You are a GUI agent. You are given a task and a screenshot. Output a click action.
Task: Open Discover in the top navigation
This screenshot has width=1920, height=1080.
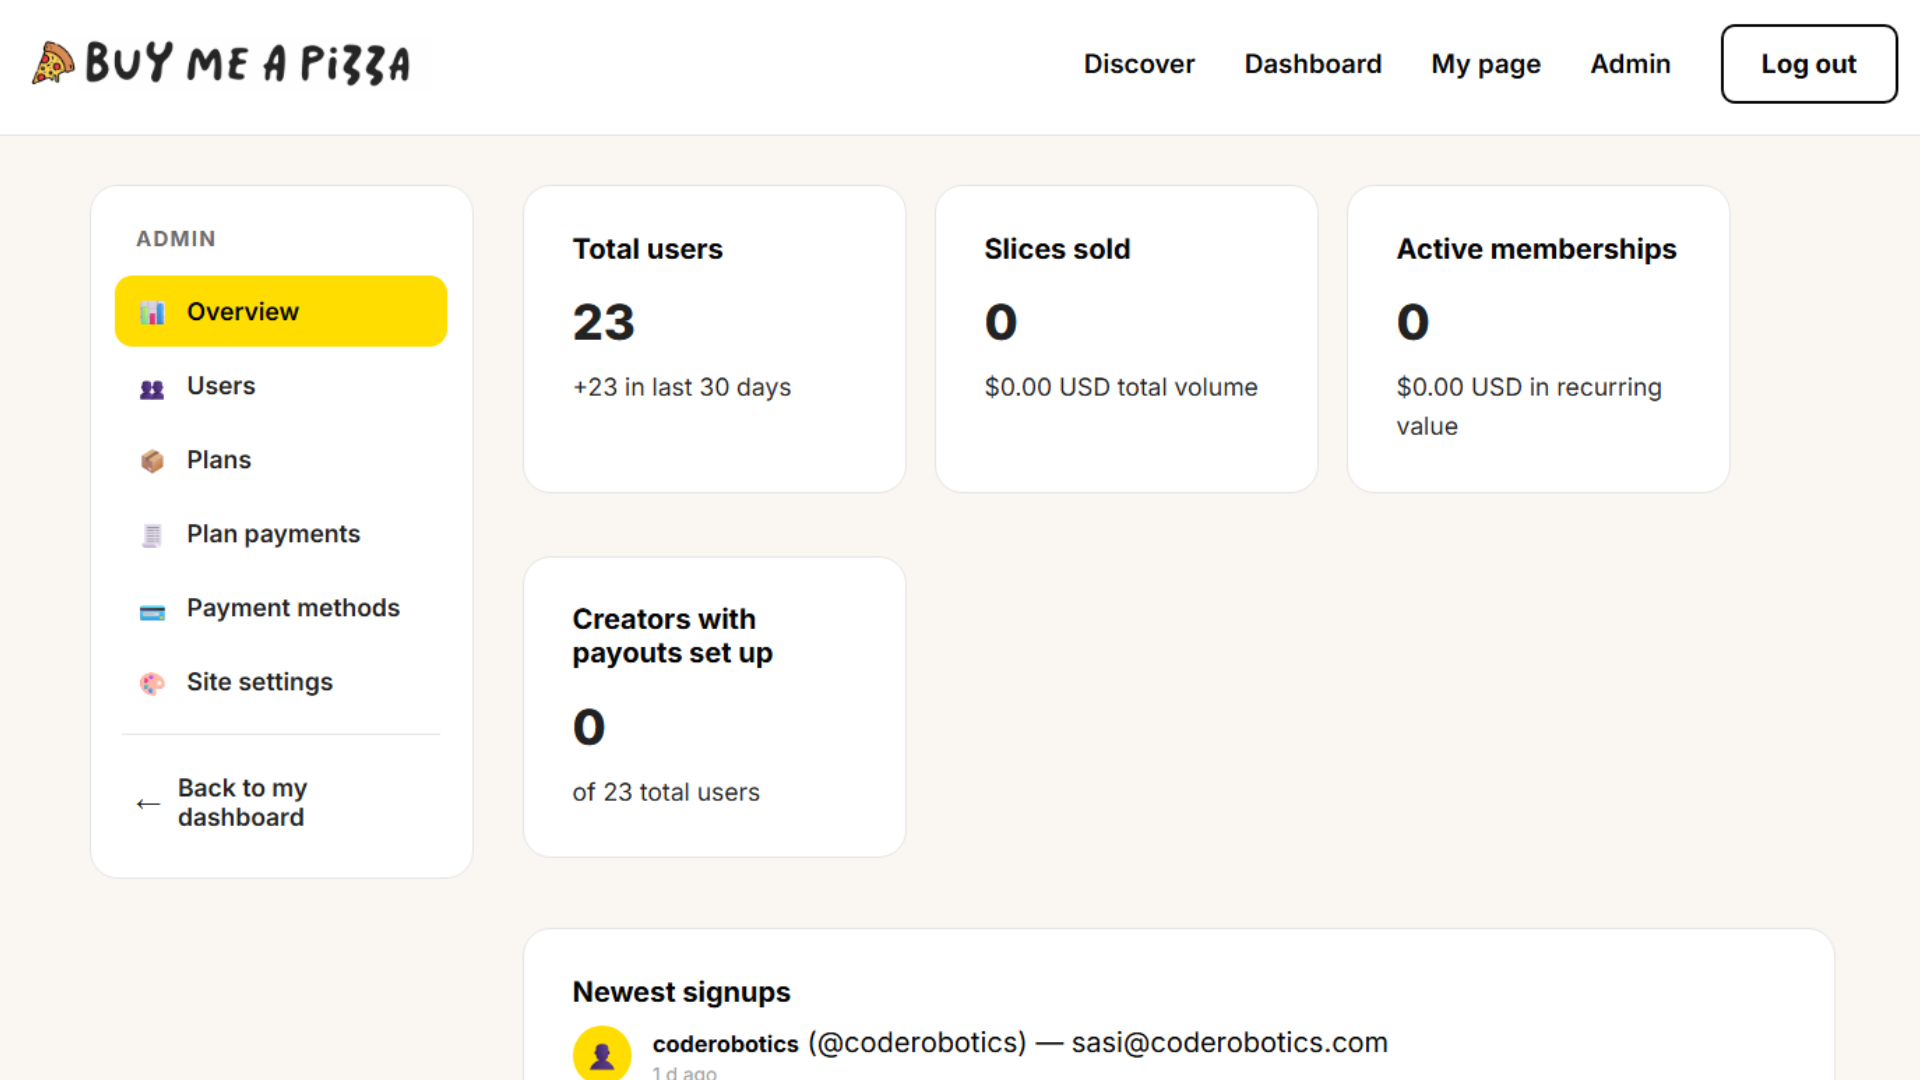(1139, 64)
